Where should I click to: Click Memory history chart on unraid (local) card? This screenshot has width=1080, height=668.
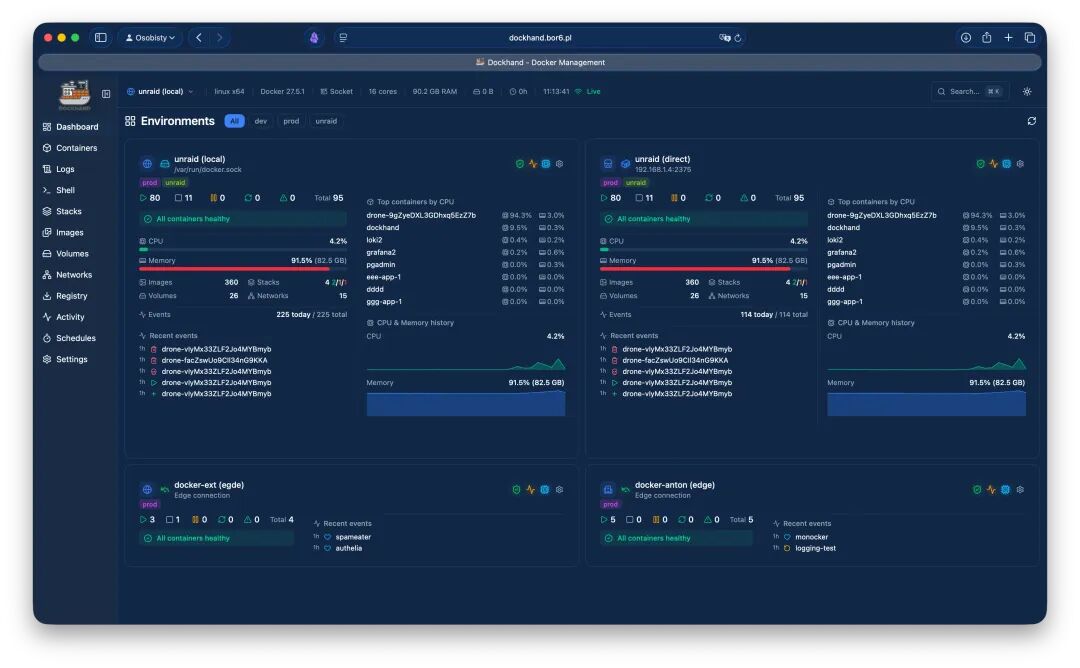pyautogui.click(x=466, y=404)
